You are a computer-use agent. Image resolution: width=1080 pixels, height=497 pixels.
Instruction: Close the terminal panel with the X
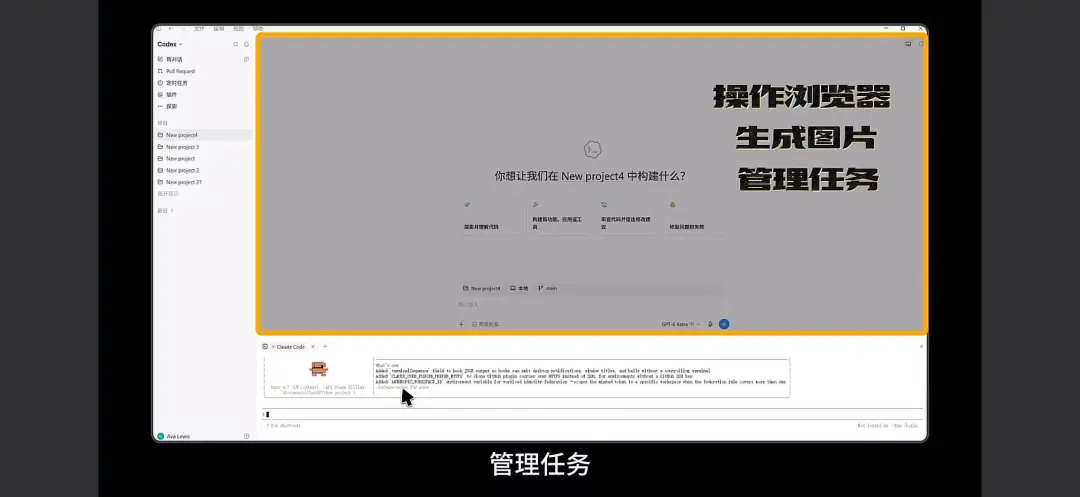[922, 347]
